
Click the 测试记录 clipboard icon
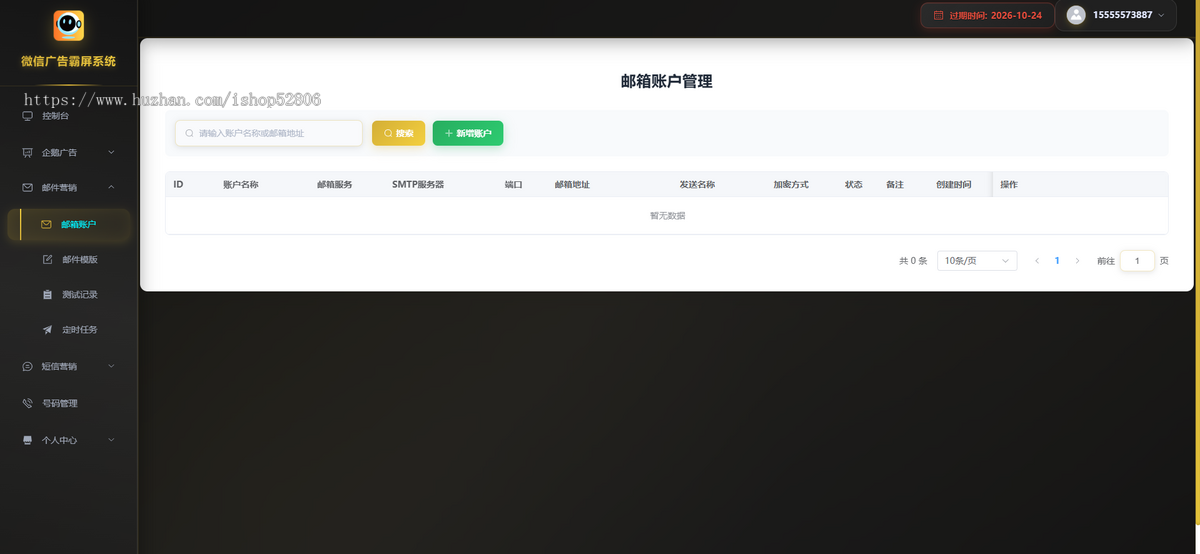(47, 295)
